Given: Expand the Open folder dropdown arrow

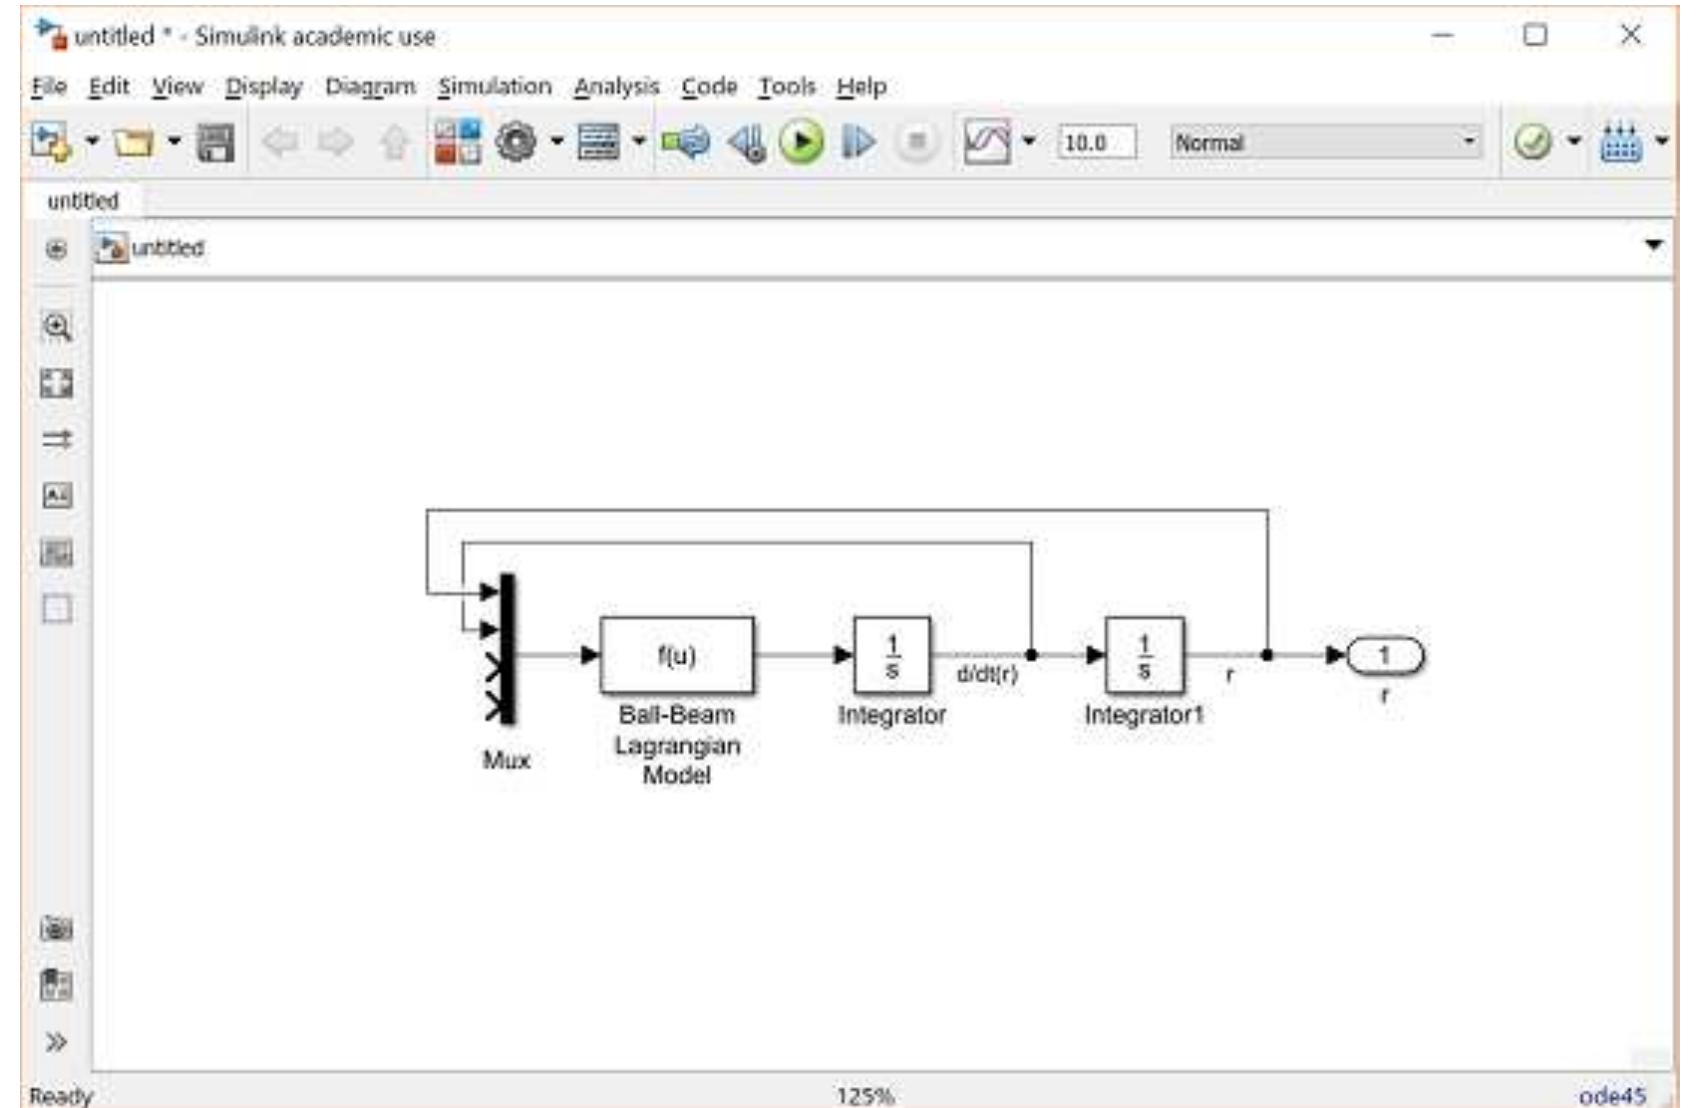Looking at the screenshot, I should click(x=174, y=142).
